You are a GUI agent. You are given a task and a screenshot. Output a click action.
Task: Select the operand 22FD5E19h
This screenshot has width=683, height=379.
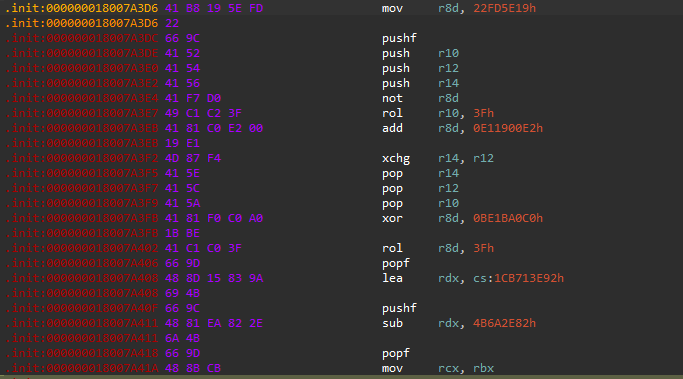pyautogui.click(x=504, y=8)
